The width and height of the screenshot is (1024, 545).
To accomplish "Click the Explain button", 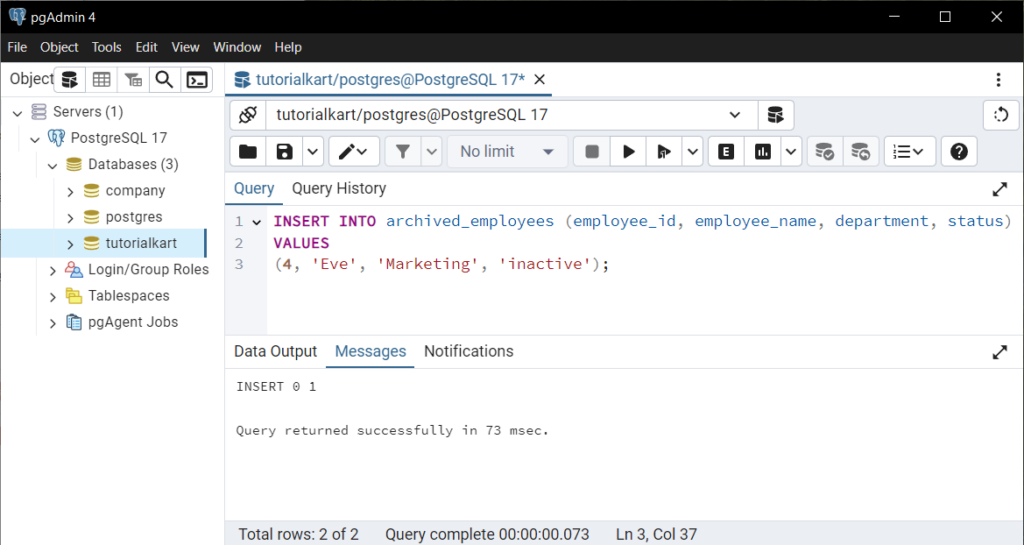I will pyautogui.click(x=726, y=152).
